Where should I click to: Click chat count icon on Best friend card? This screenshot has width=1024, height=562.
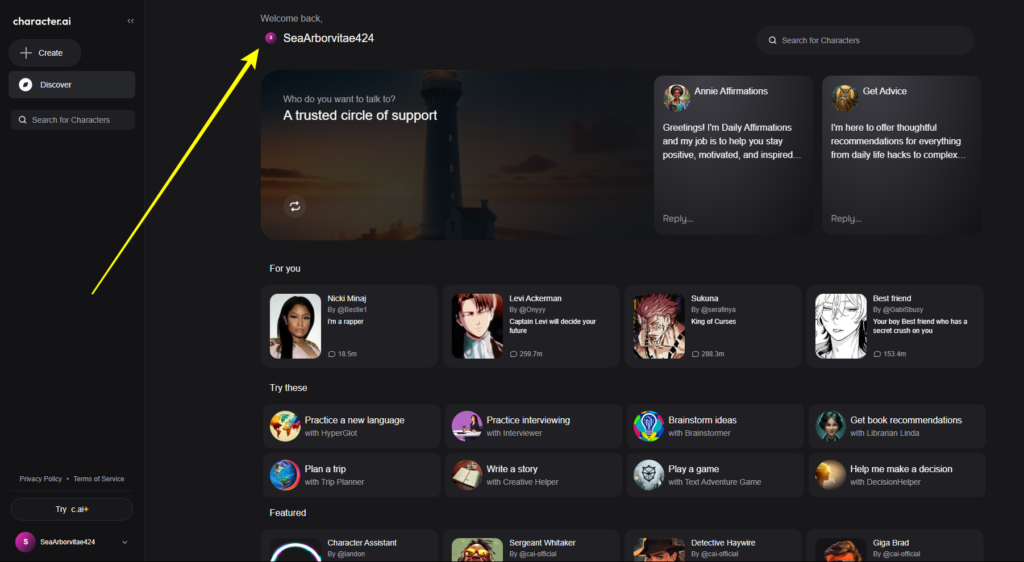click(x=877, y=354)
